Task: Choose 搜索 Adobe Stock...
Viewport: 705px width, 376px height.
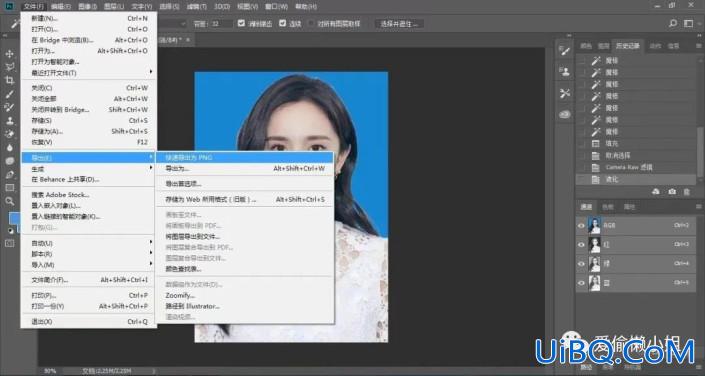Action: point(89,195)
